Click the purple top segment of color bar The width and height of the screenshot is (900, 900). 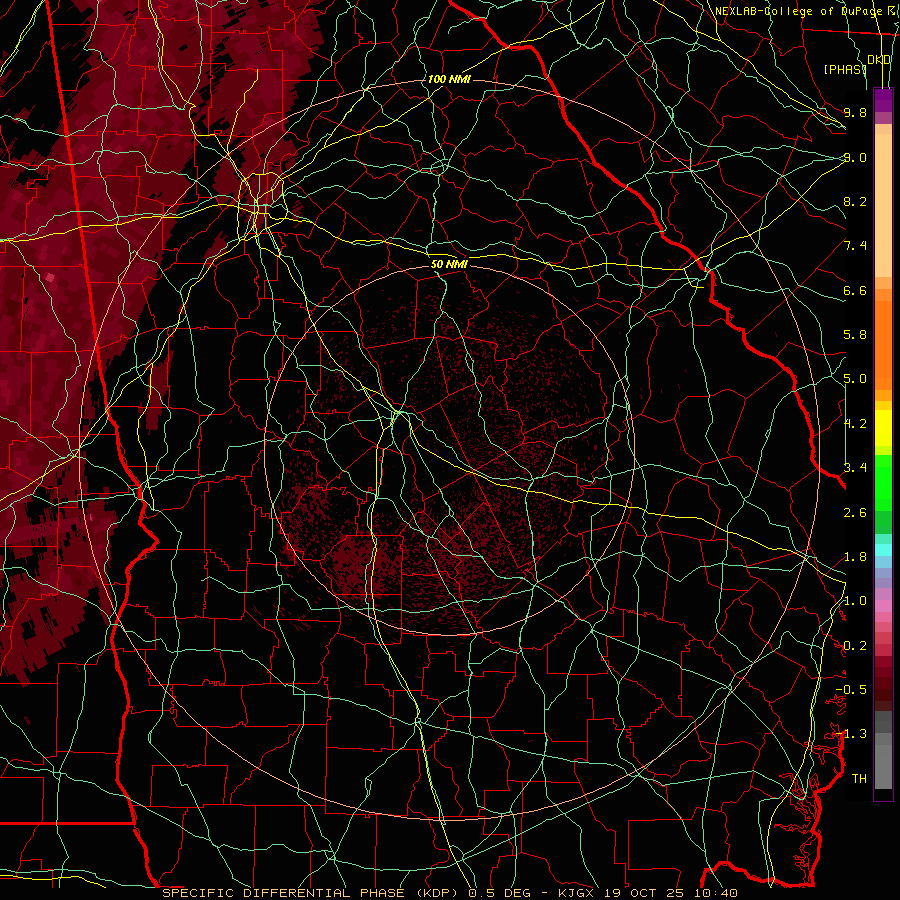click(883, 100)
